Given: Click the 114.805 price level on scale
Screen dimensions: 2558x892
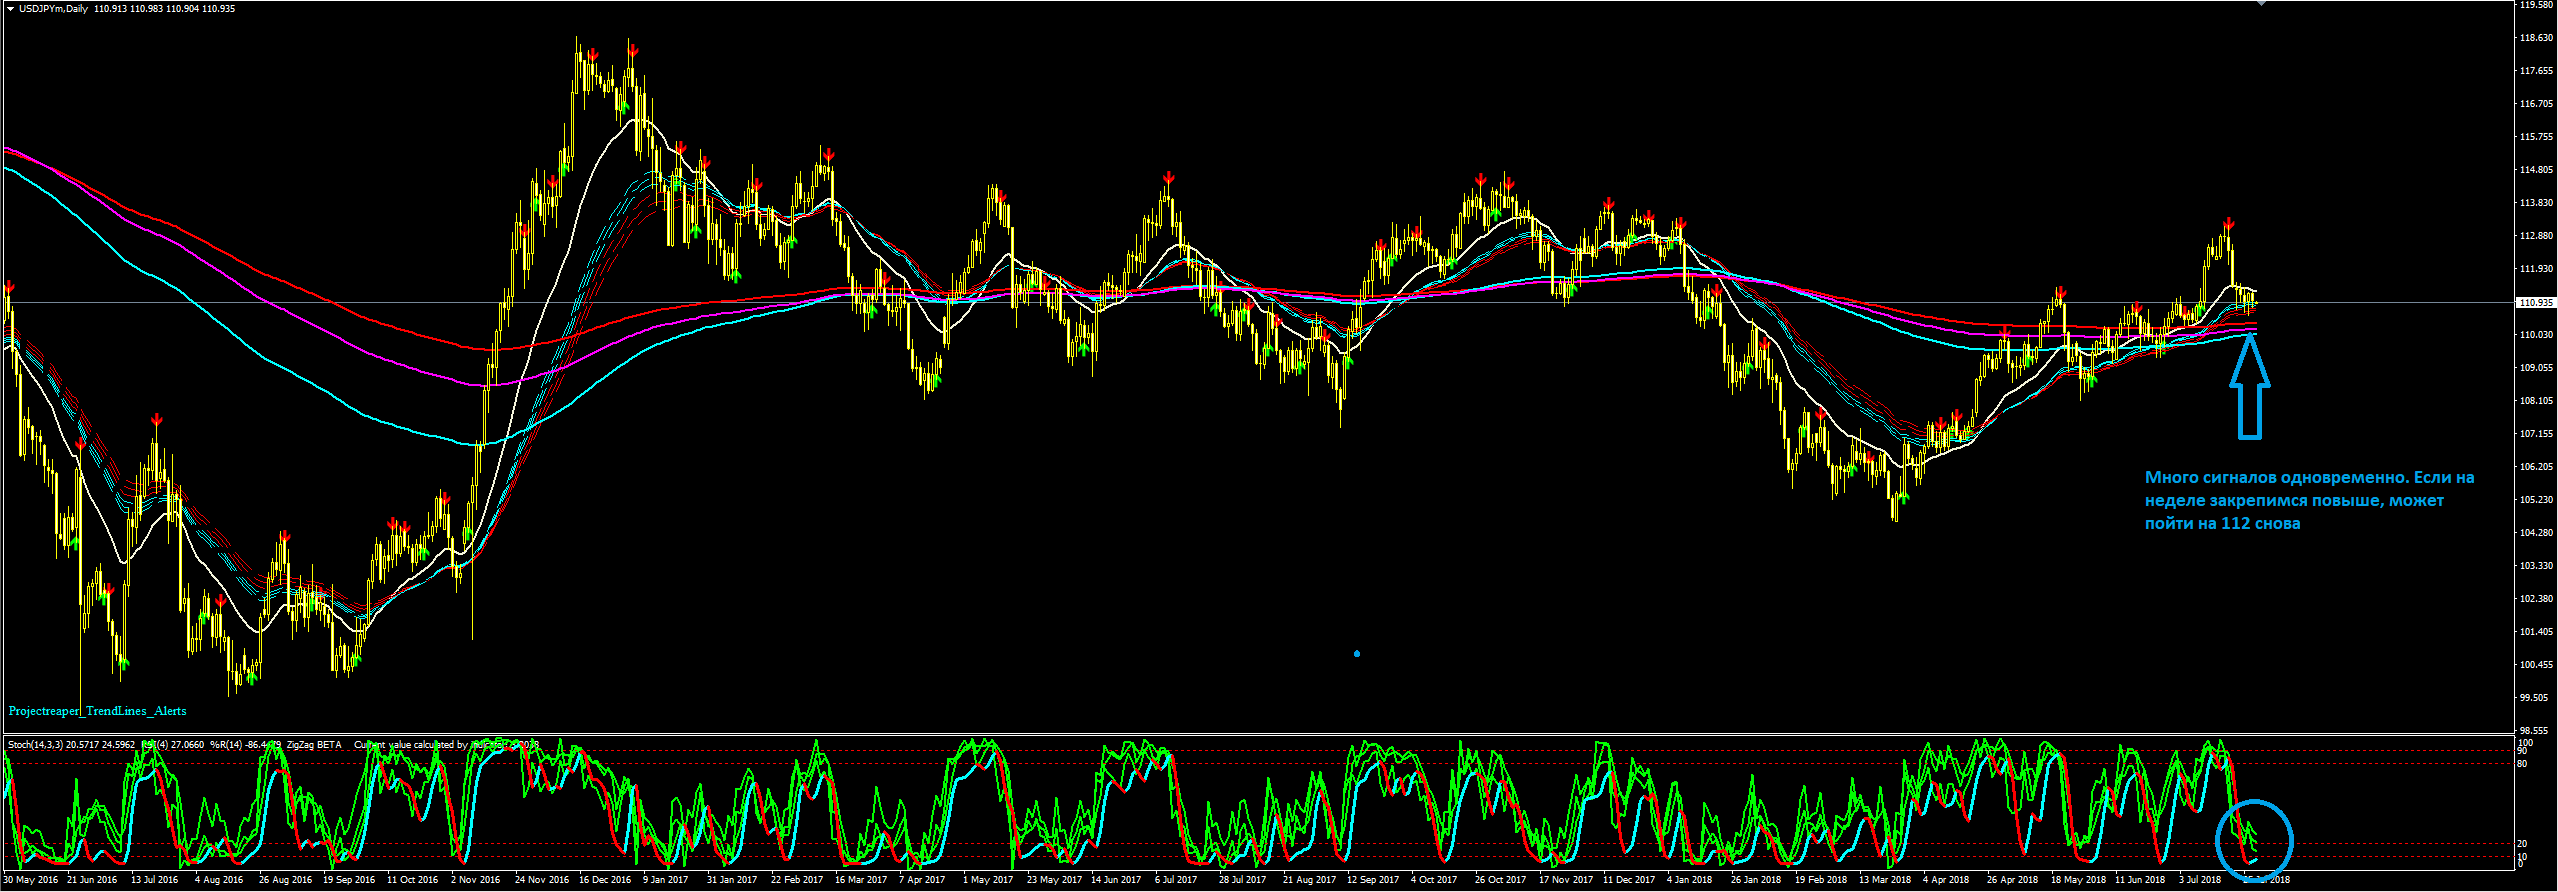Looking at the screenshot, I should 2537,170.
